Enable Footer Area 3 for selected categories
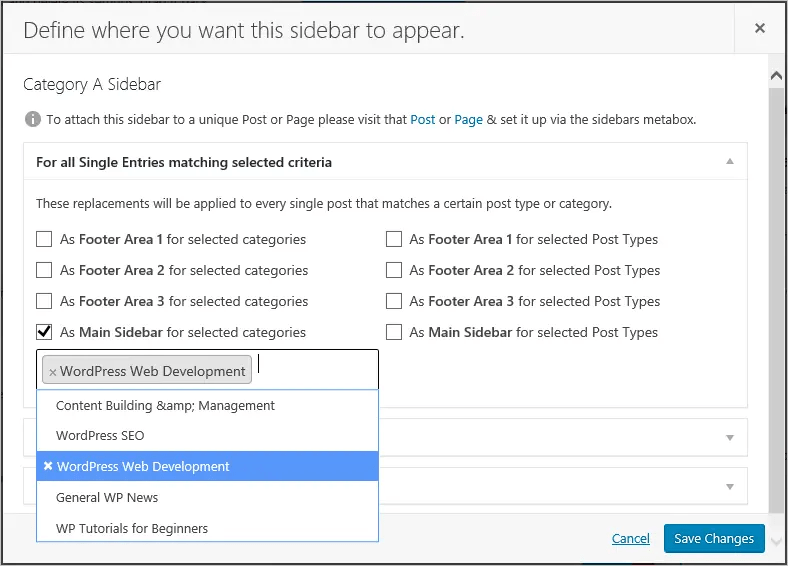Screen dimensions: 788x566 point(44,301)
